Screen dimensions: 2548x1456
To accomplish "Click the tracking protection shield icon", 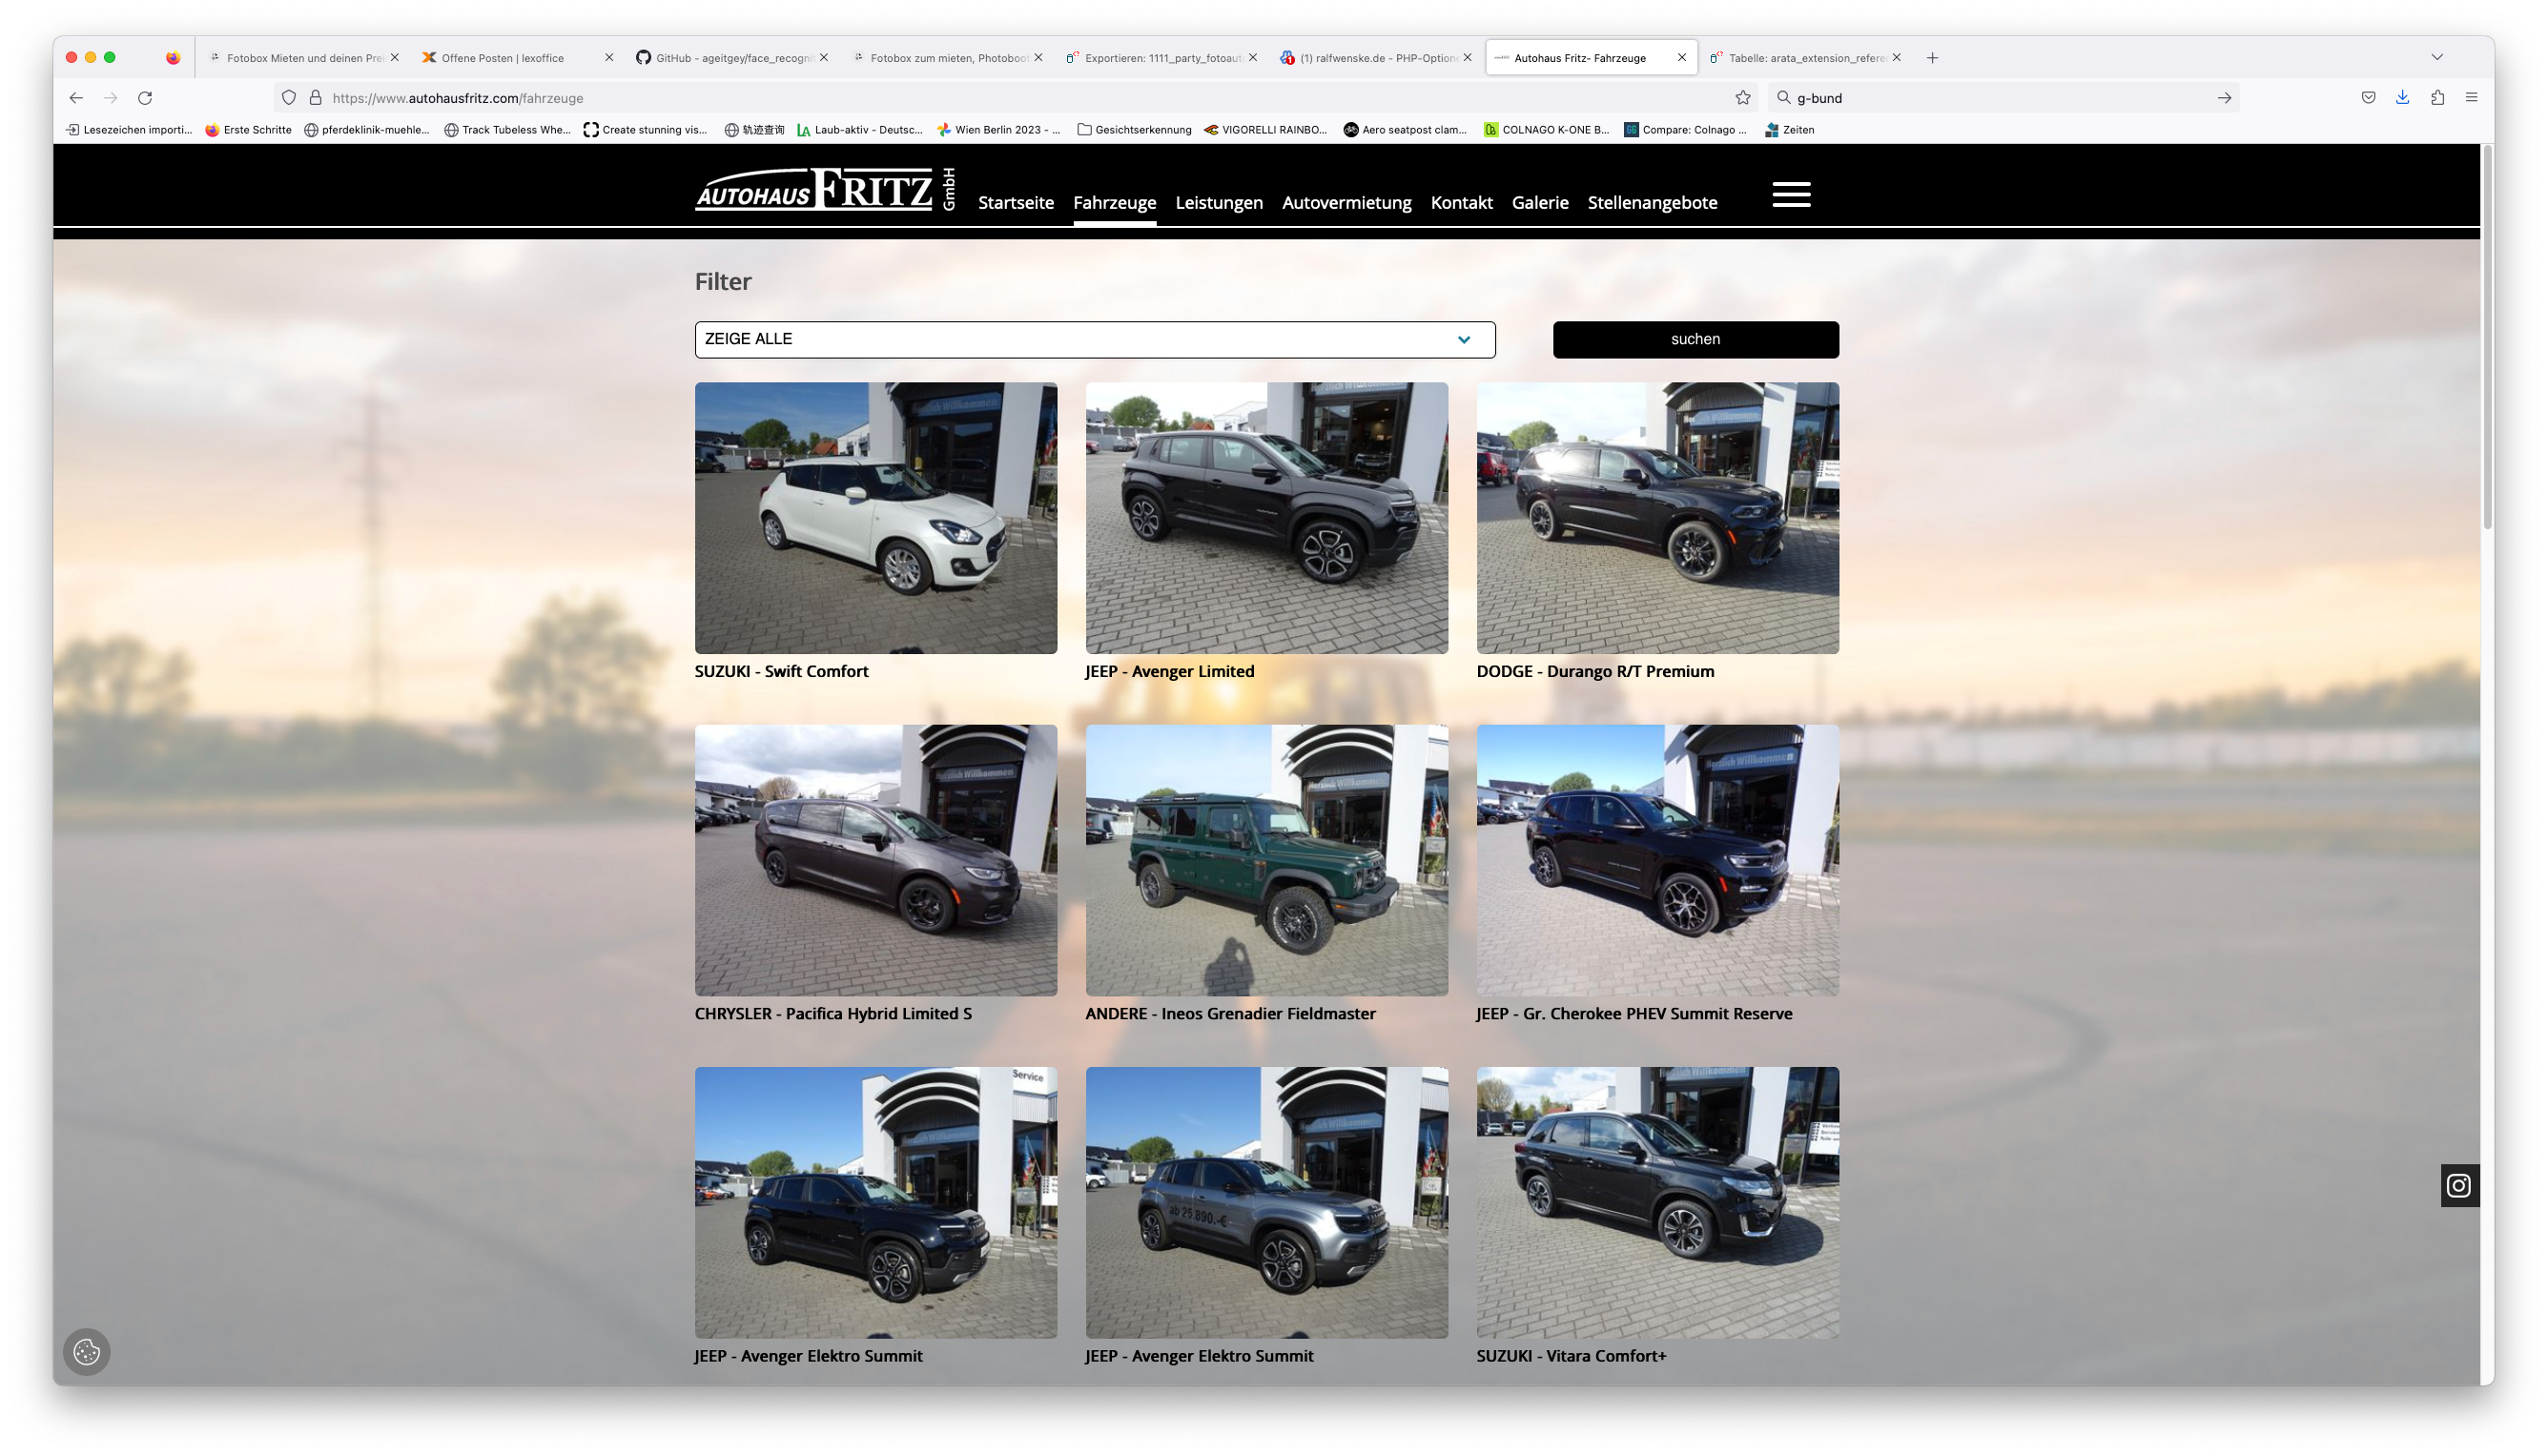I will (289, 98).
